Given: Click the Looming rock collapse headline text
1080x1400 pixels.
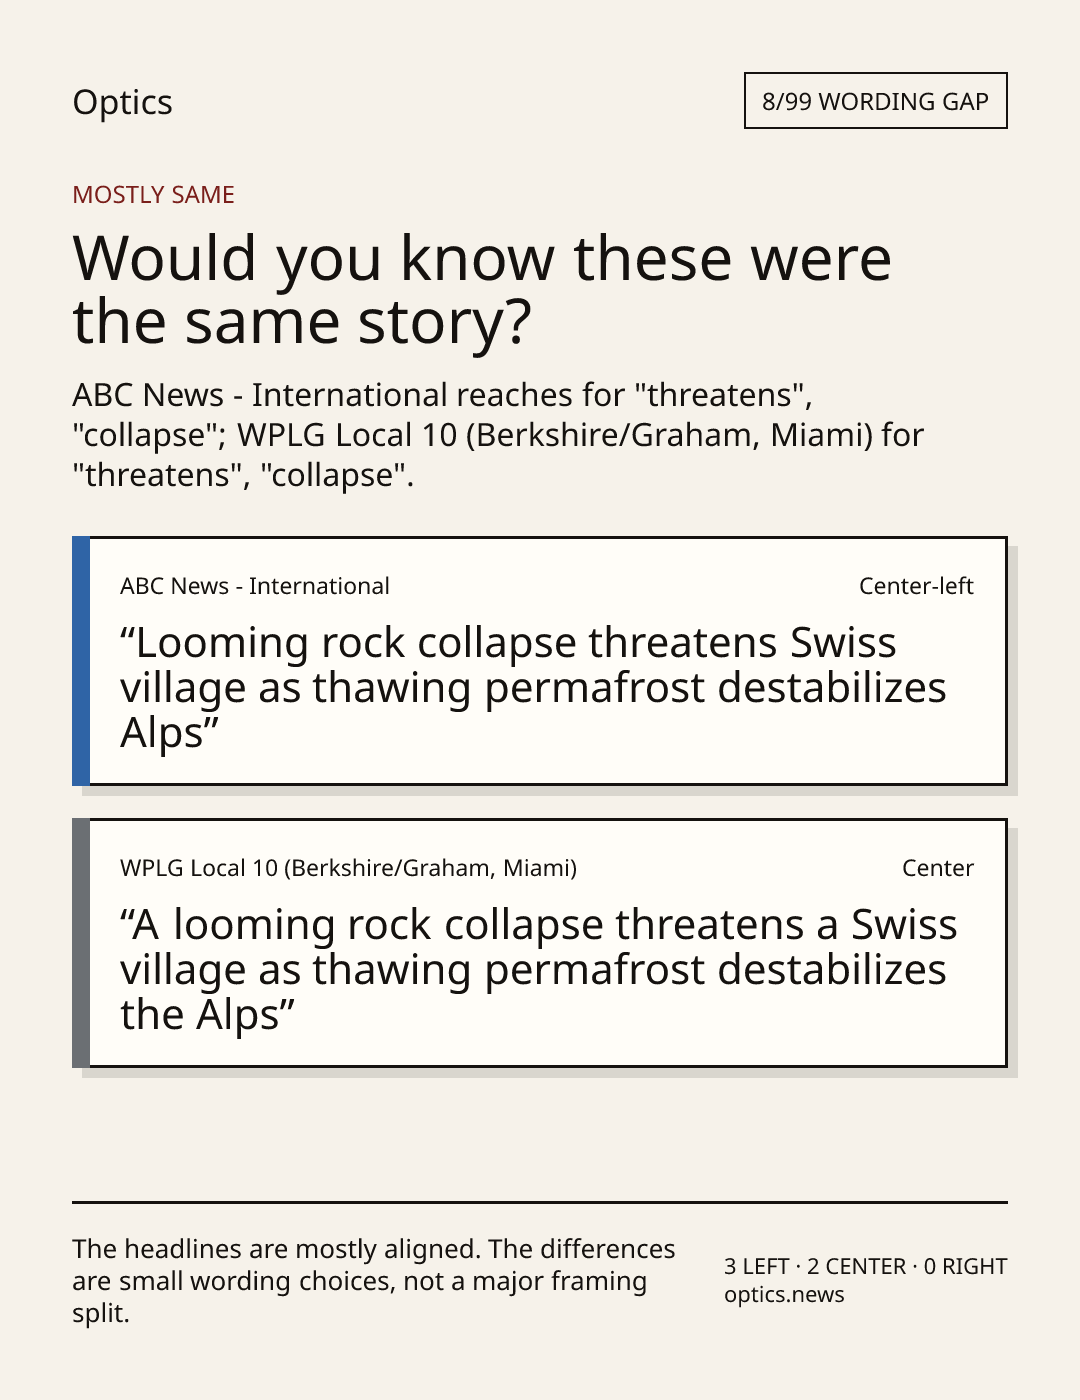Looking at the screenshot, I should (x=533, y=688).
